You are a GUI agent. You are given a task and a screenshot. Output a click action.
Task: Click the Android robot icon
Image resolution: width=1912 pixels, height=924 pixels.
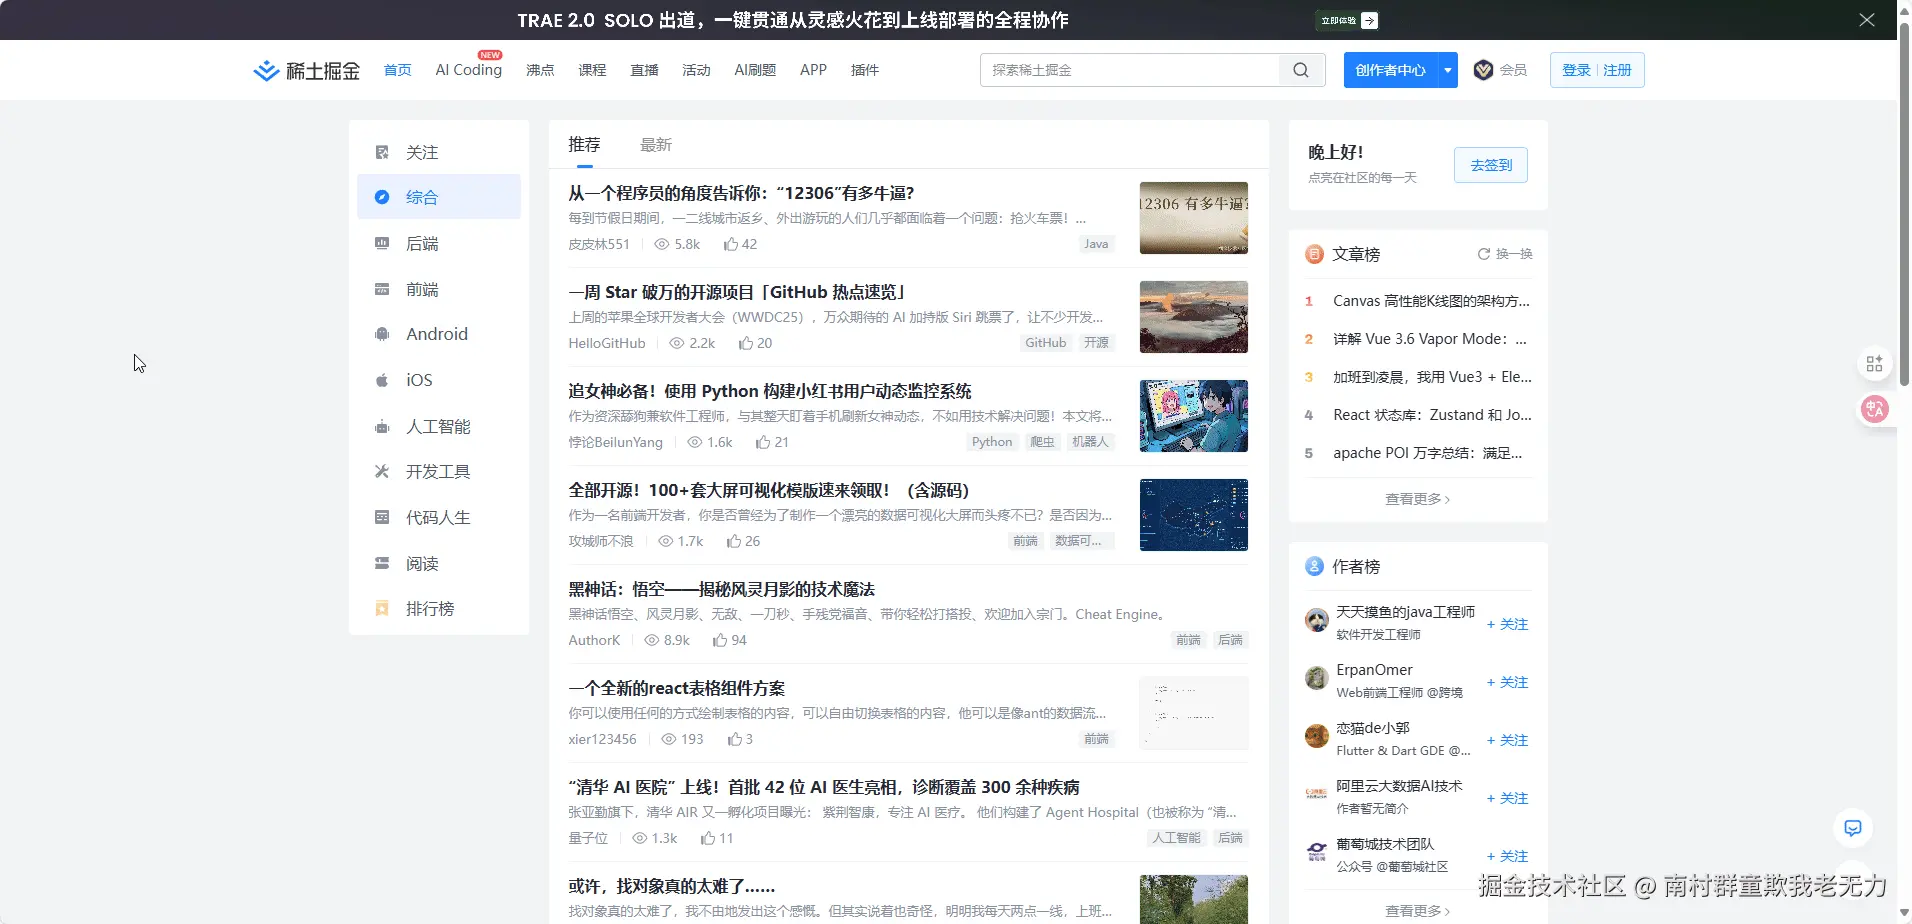pyautogui.click(x=382, y=334)
